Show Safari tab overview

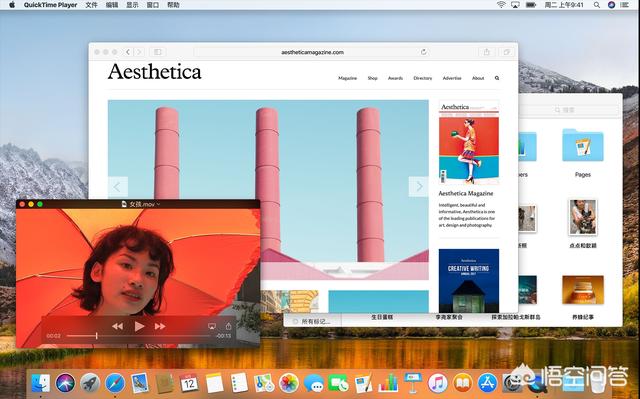point(507,52)
